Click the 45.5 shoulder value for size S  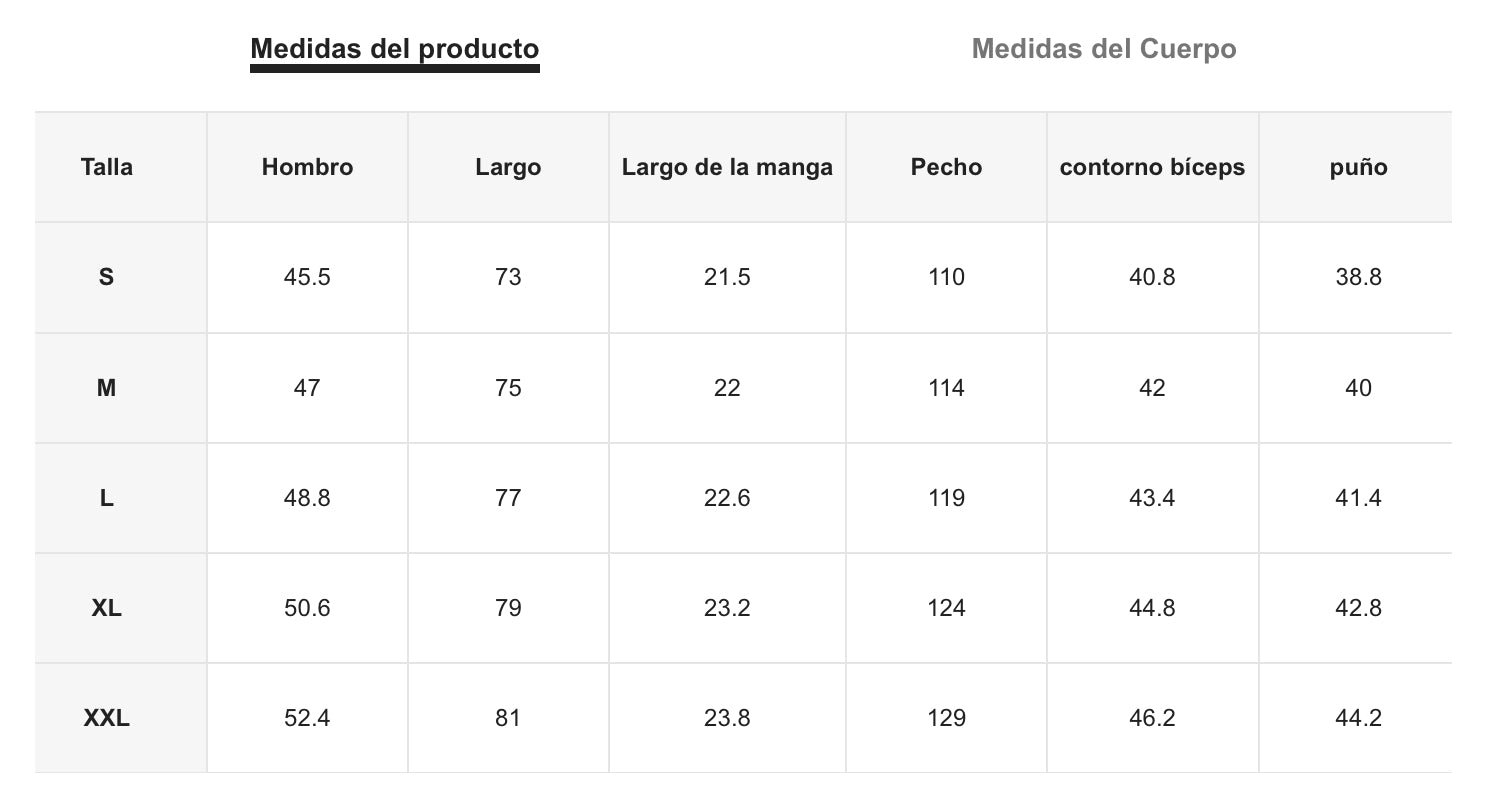tap(307, 277)
